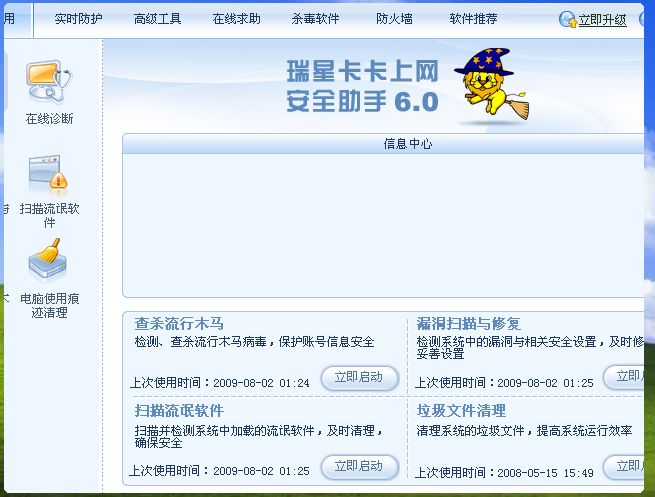Click description 检测、查杀流行木马病毒，保护账号信息安全
This screenshot has width=655, height=497.
(x=254, y=342)
